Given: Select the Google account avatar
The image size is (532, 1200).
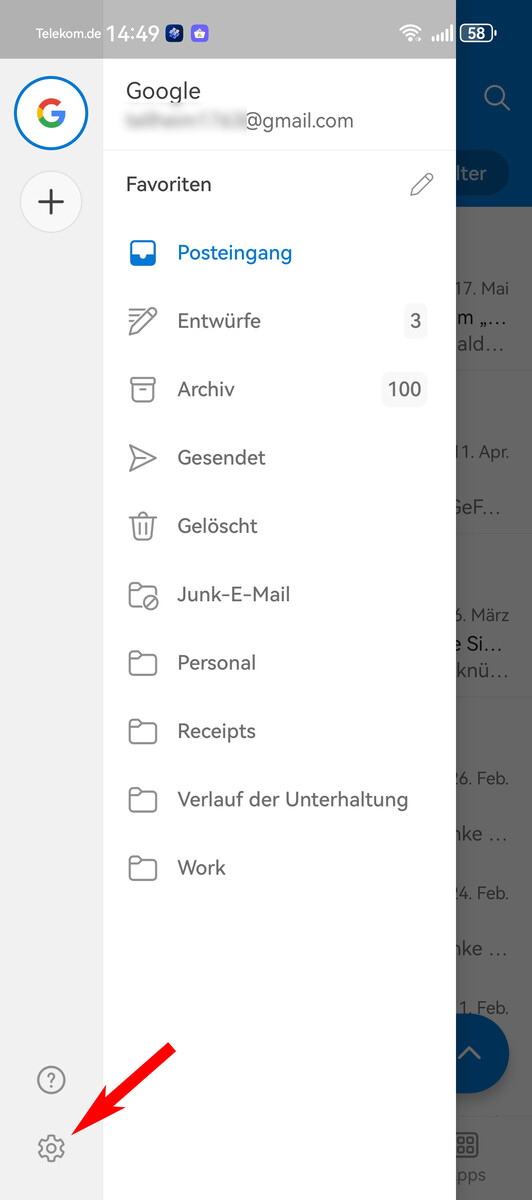Looking at the screenshot, I should 51,112.
